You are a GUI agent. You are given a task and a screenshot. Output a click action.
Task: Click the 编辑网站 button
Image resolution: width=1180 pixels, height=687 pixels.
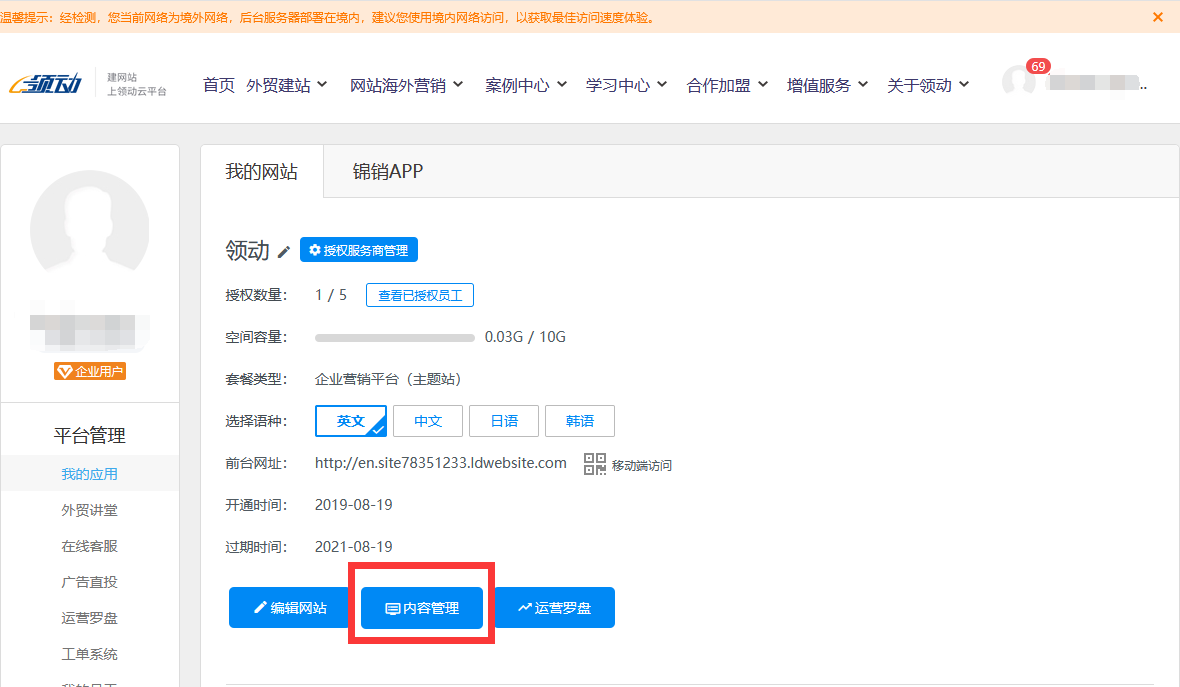click(290, 608)
